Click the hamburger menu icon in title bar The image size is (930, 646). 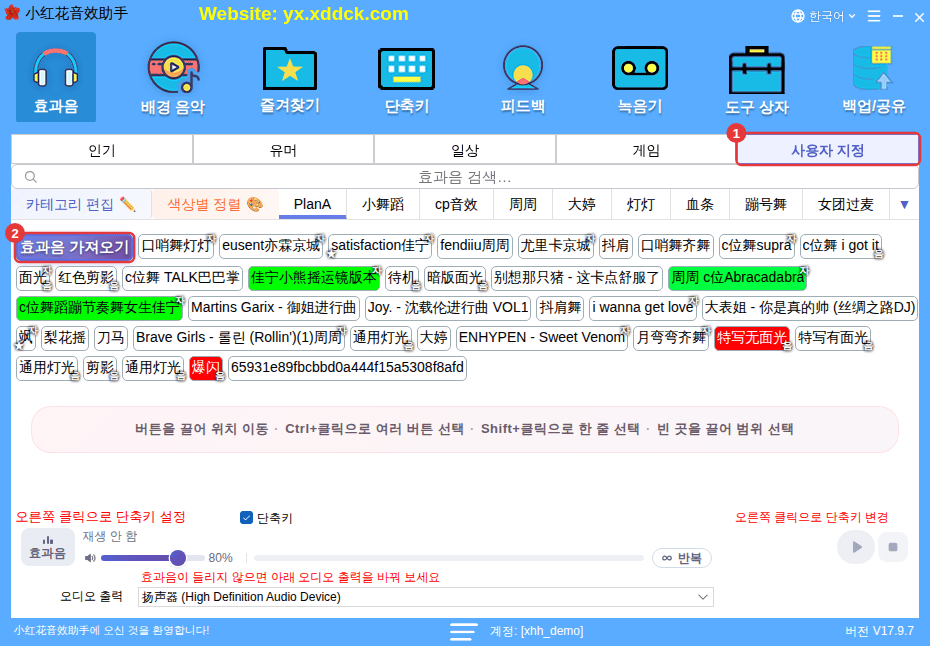pyautogui.click(x=874, y=16)
